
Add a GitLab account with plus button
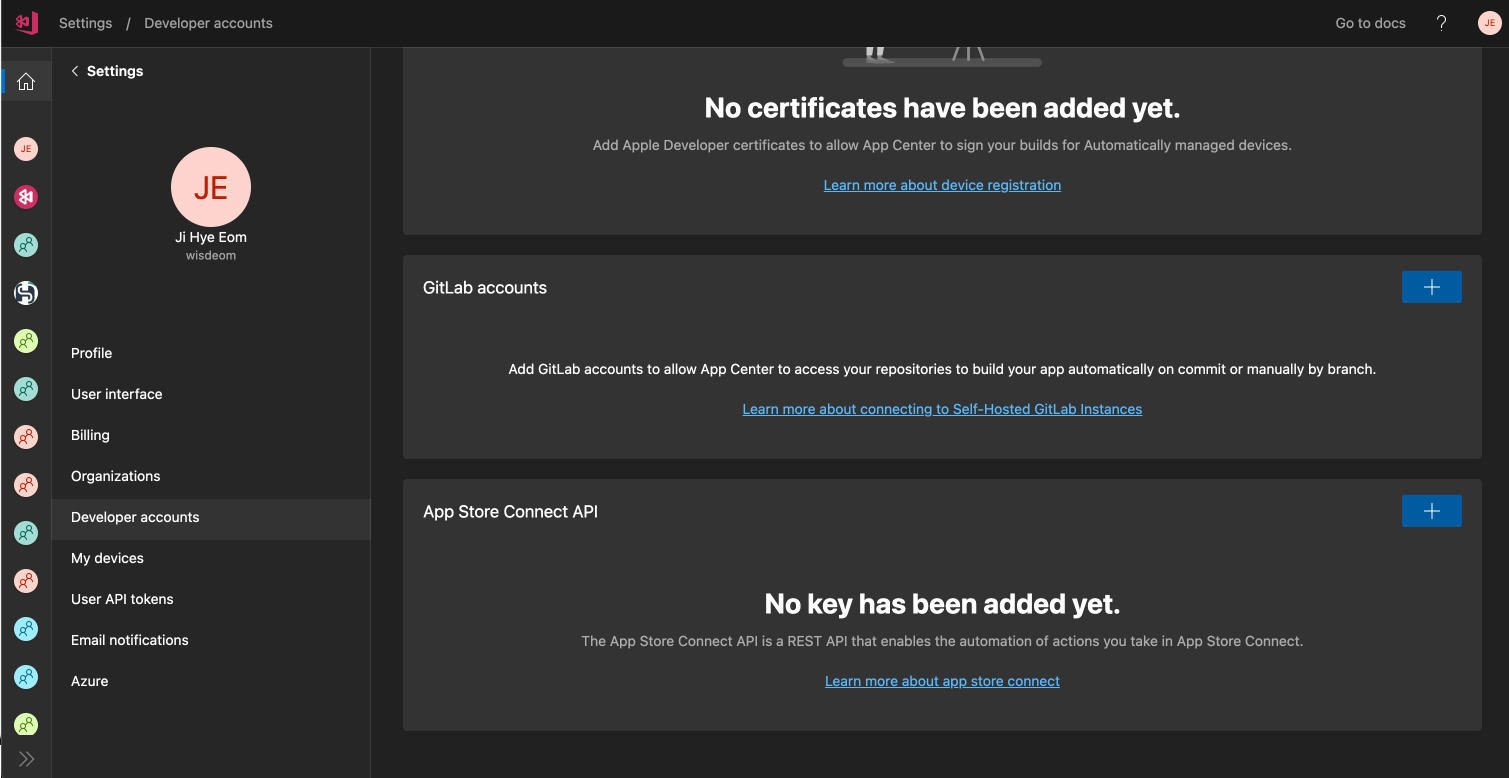[1432, 287]
